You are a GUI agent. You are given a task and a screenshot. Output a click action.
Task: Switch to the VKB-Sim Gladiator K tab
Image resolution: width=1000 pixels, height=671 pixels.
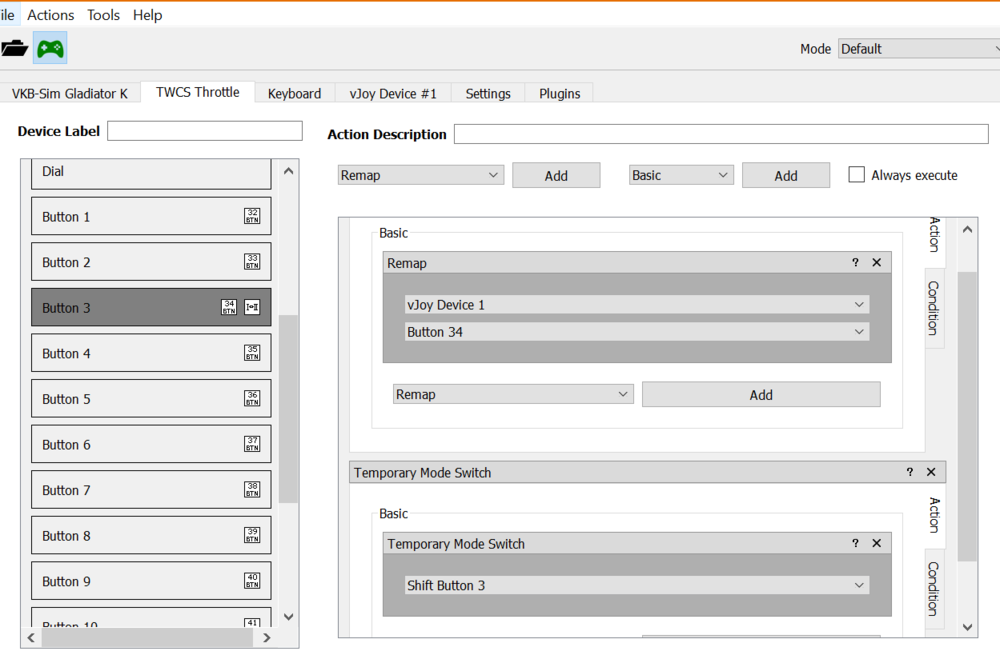tap(70, 93)
